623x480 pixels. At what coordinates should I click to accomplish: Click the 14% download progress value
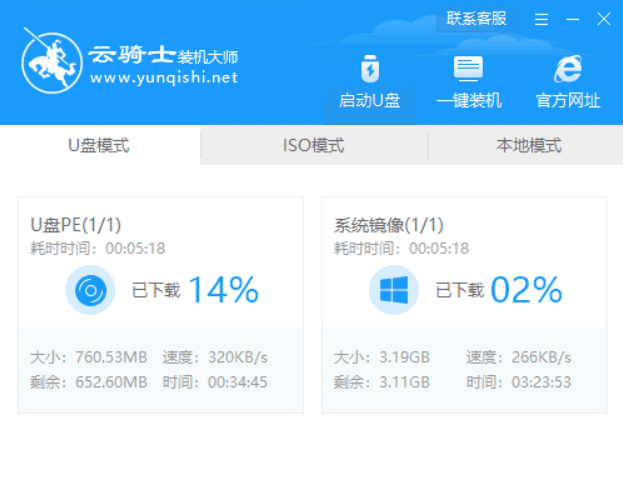(224, 290)
